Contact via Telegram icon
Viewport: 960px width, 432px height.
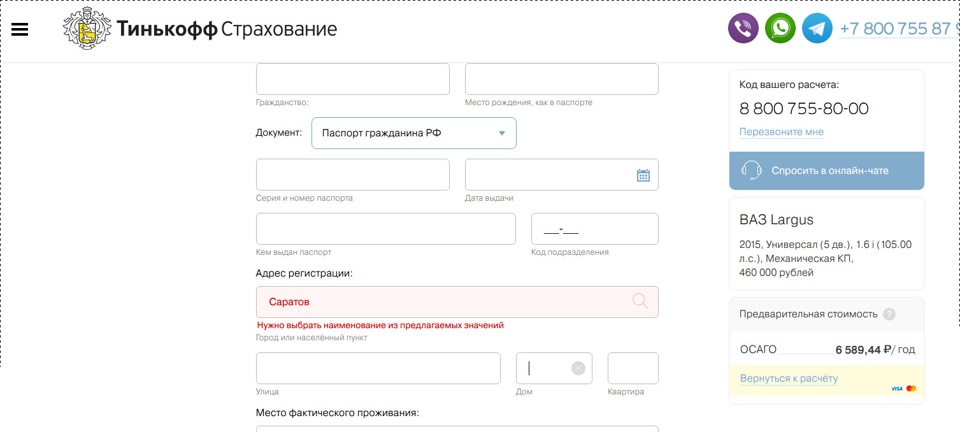817,28
